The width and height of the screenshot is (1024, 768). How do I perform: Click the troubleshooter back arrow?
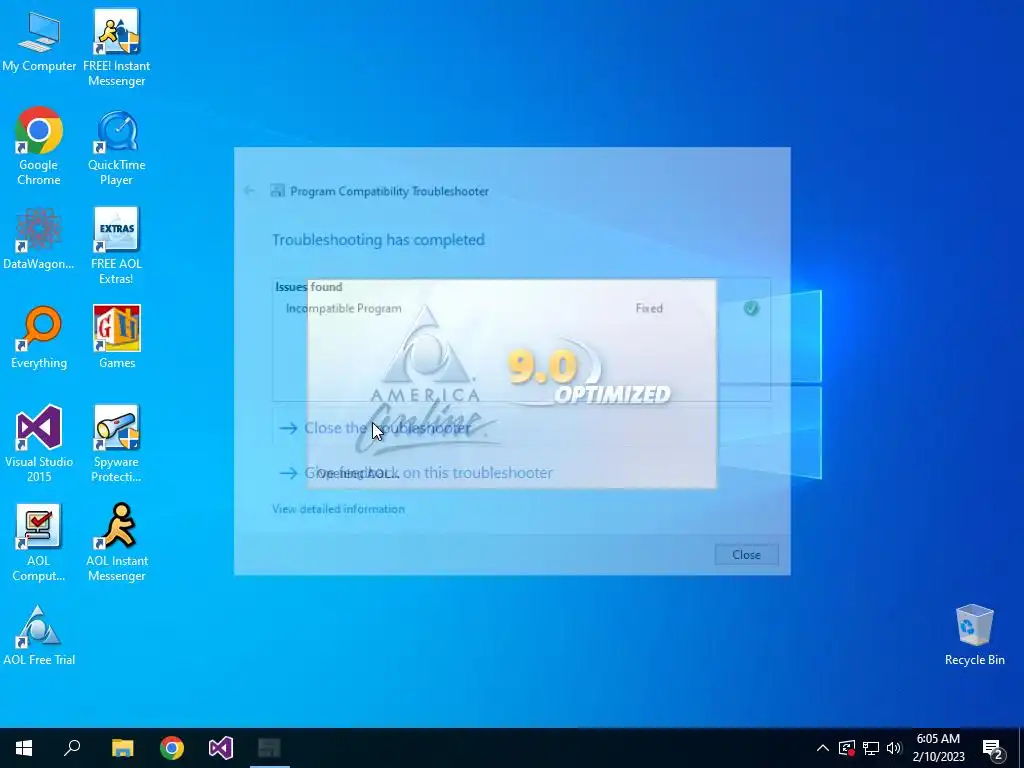pyautogui.click(x=249, y=191)
